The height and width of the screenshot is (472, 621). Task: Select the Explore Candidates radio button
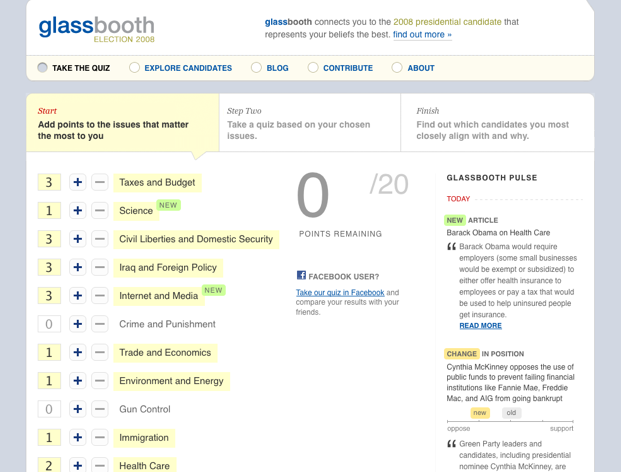134,68
